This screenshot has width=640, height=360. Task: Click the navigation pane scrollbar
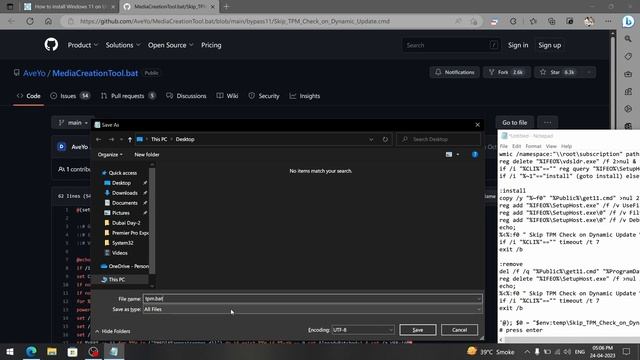pyautogui.click(x=152, y=220)
